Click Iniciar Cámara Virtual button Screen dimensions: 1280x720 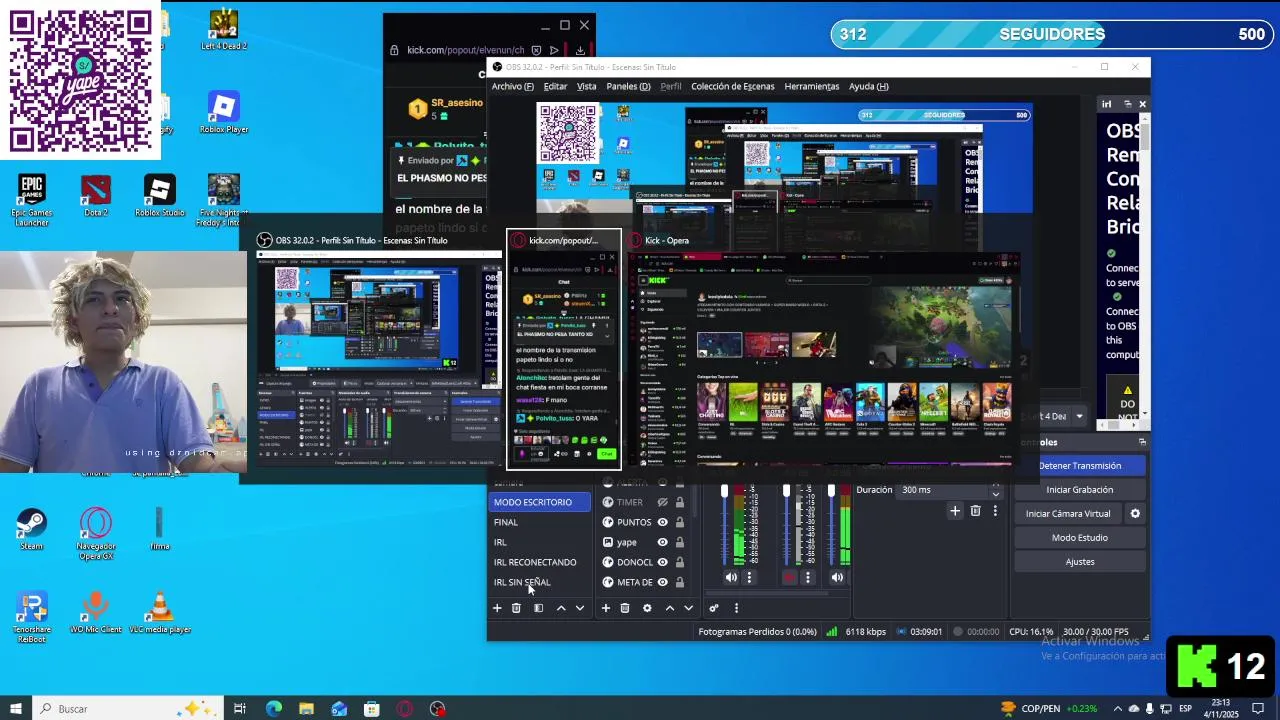click(1068, 513)
